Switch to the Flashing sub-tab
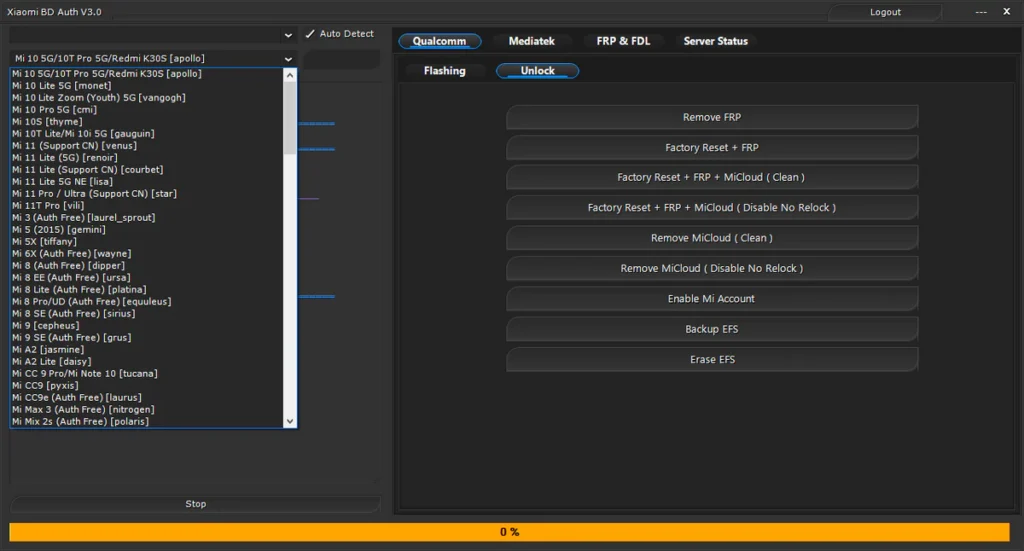 (444, 71)
